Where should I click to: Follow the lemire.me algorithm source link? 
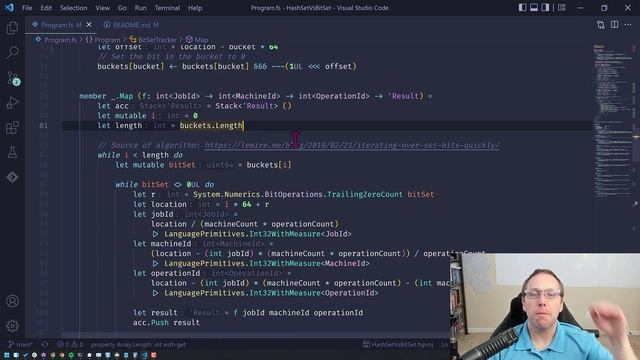[352, 145]
